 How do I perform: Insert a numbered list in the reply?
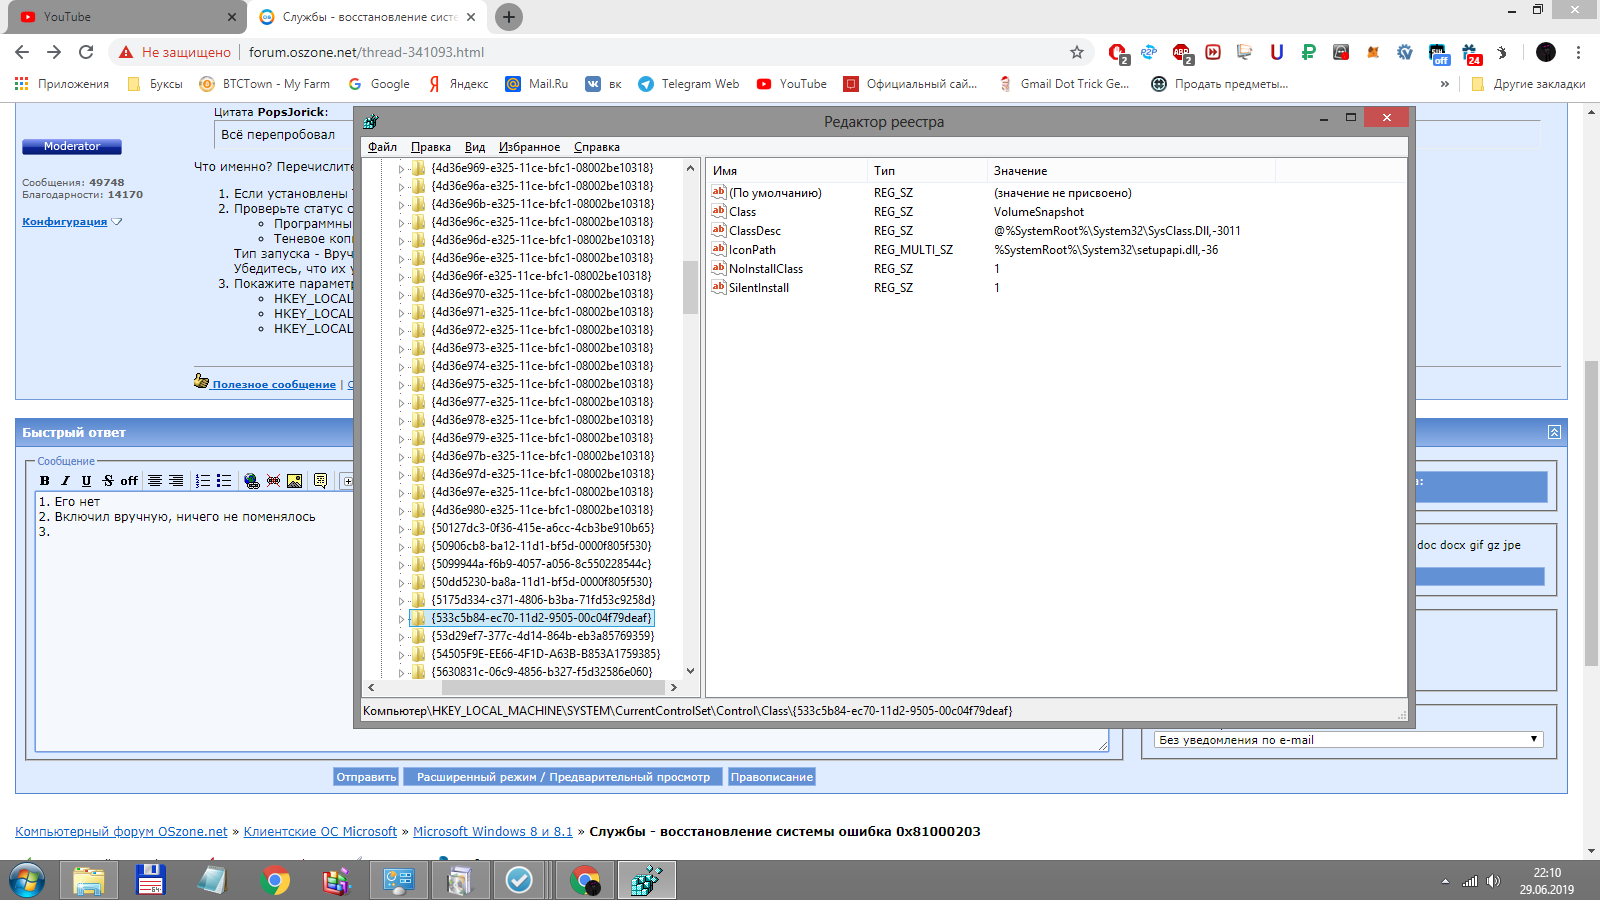tap(203, 481)
